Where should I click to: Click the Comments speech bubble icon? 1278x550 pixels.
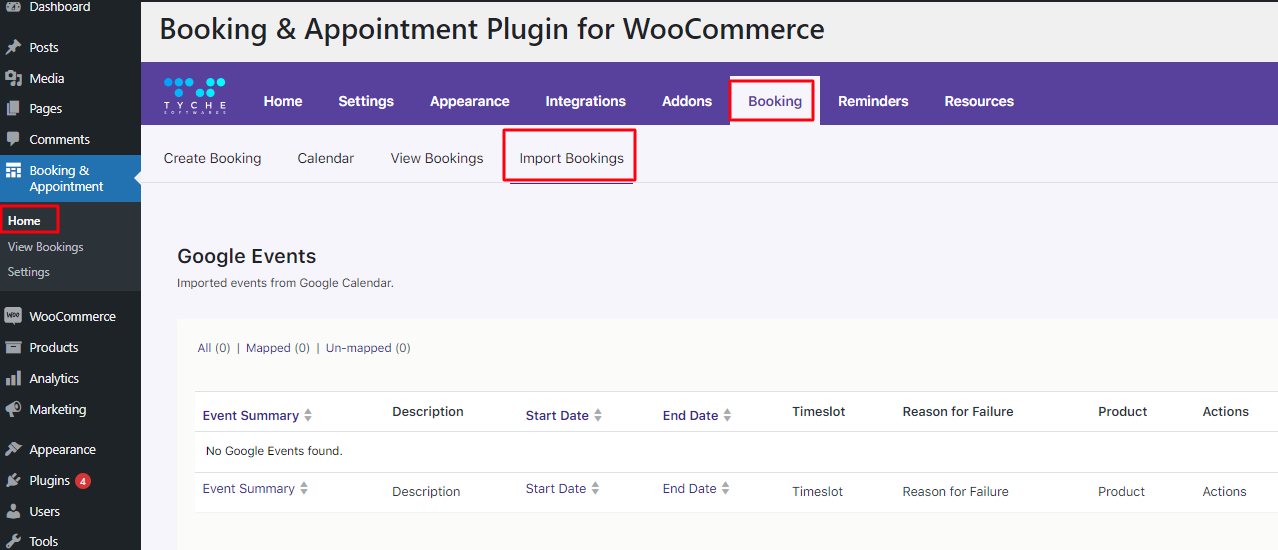click(13, 139)
